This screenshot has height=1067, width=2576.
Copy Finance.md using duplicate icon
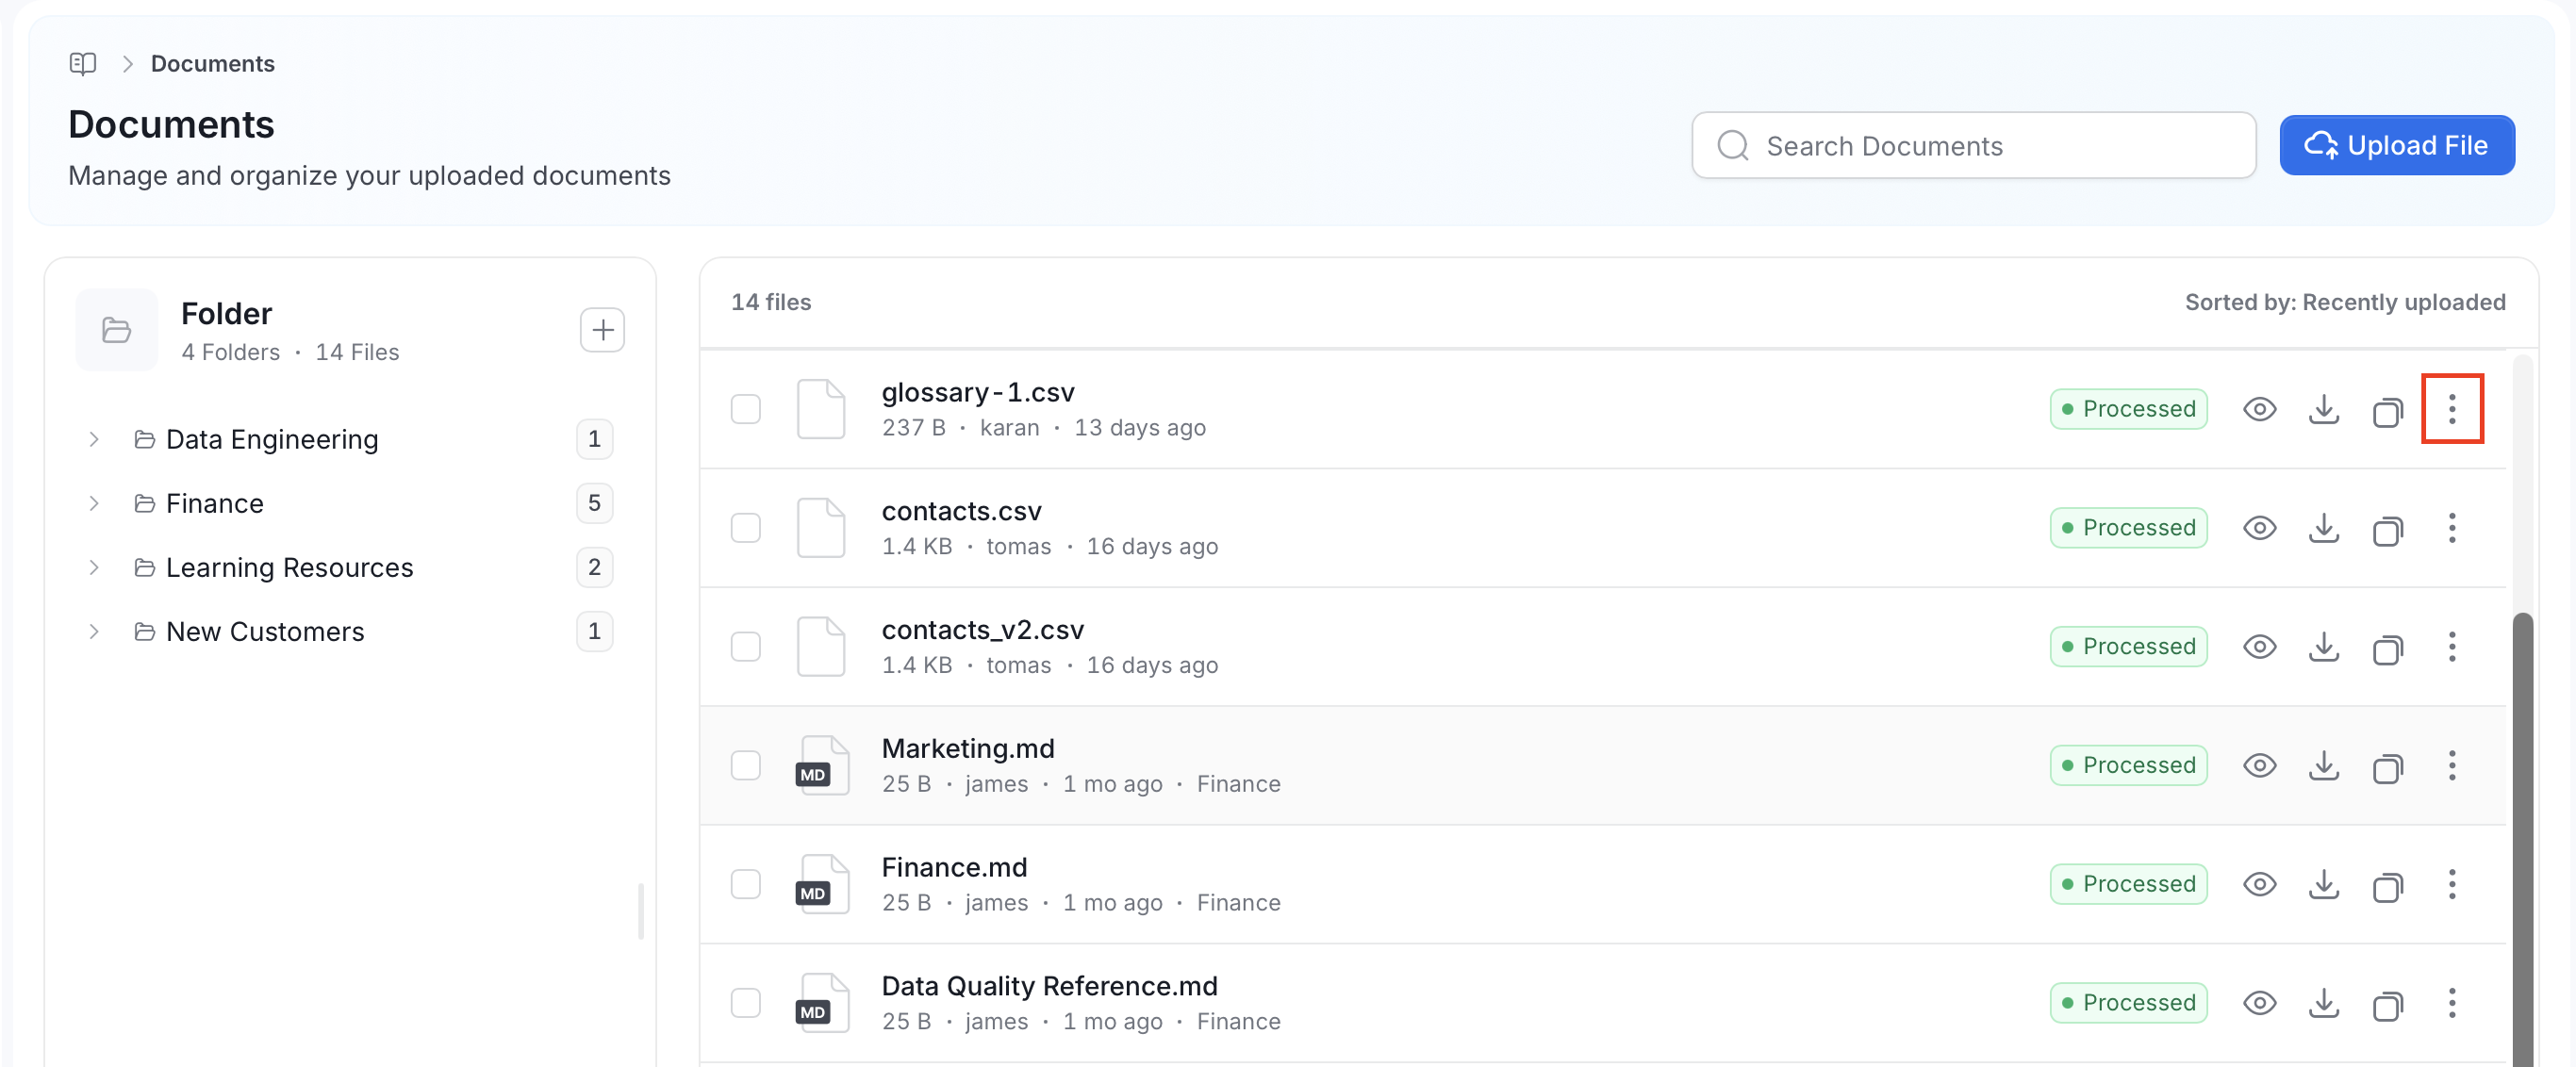(x=2387, y=887)
